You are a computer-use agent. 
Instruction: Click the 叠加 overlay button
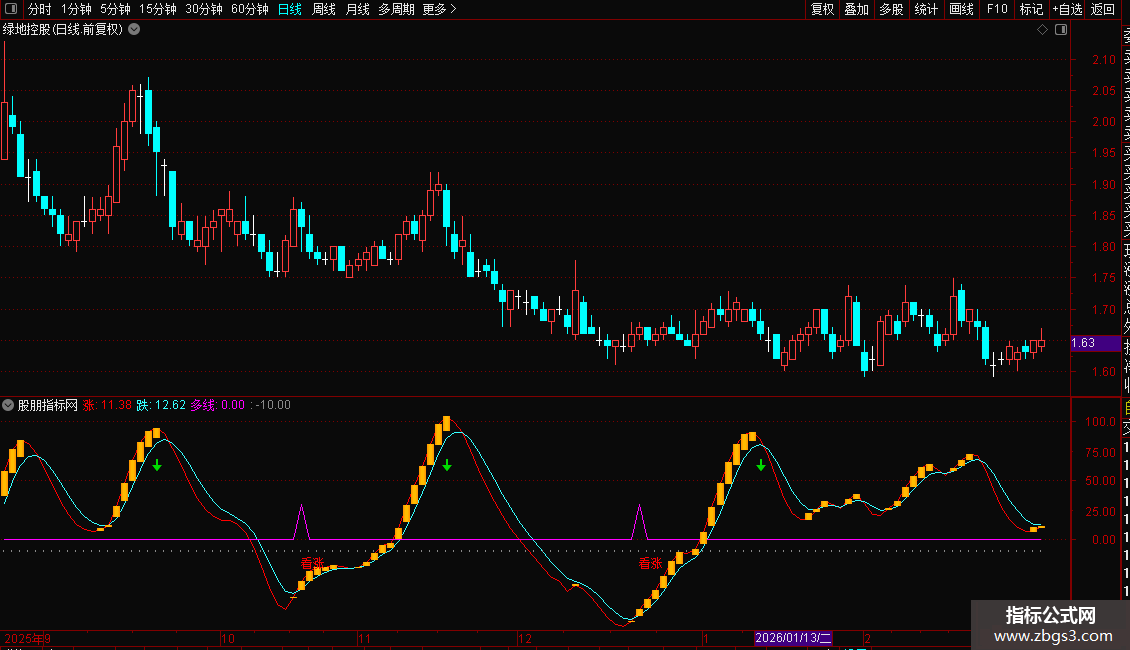[856, 10]
